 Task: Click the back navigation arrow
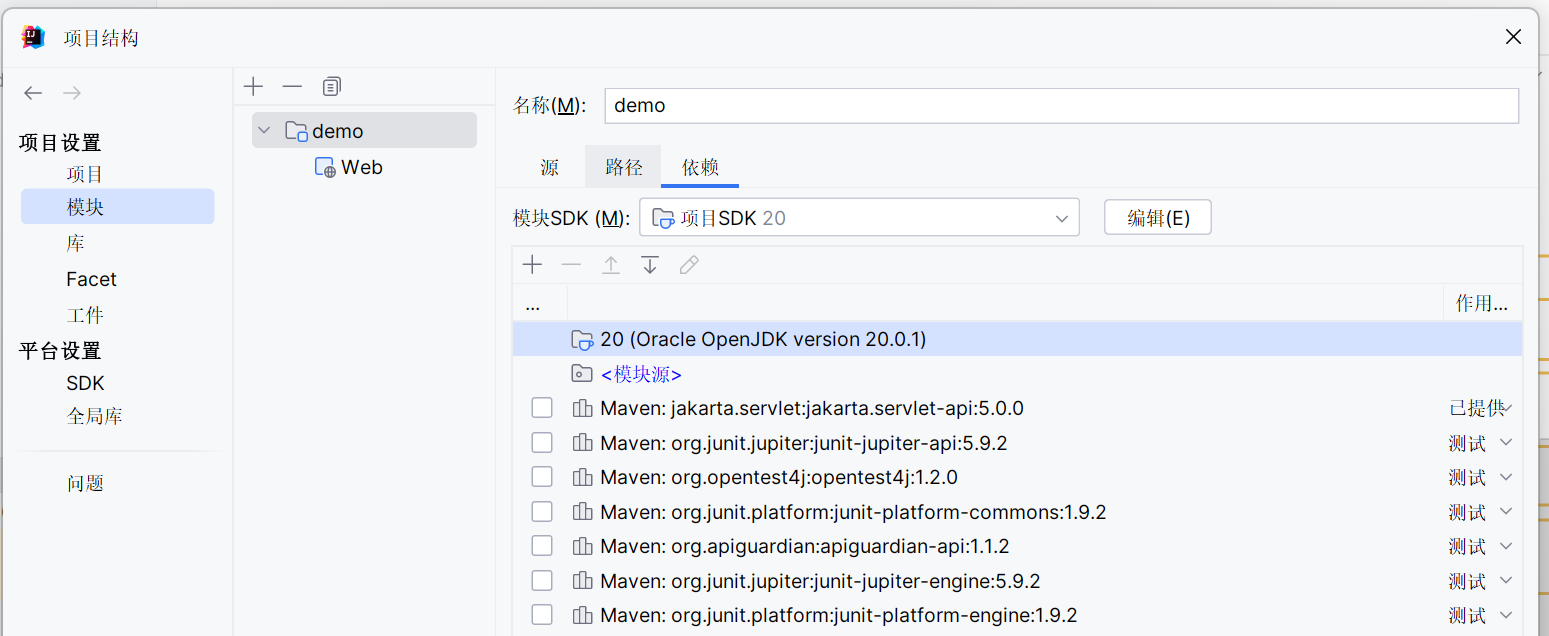coord(33,93)
